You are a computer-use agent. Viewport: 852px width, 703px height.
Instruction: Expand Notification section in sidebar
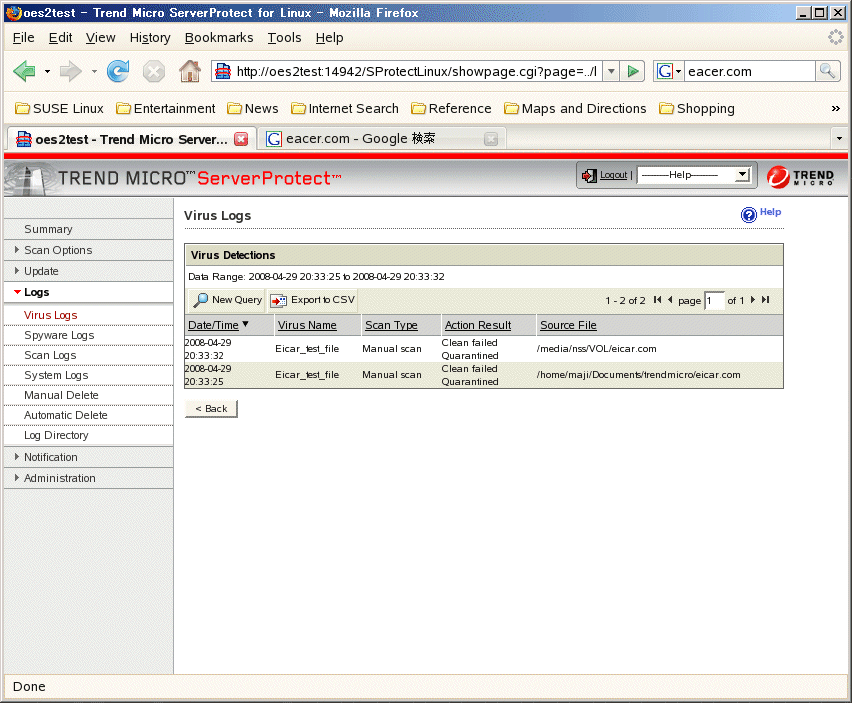pyautogui.click(x=51, y=457)
